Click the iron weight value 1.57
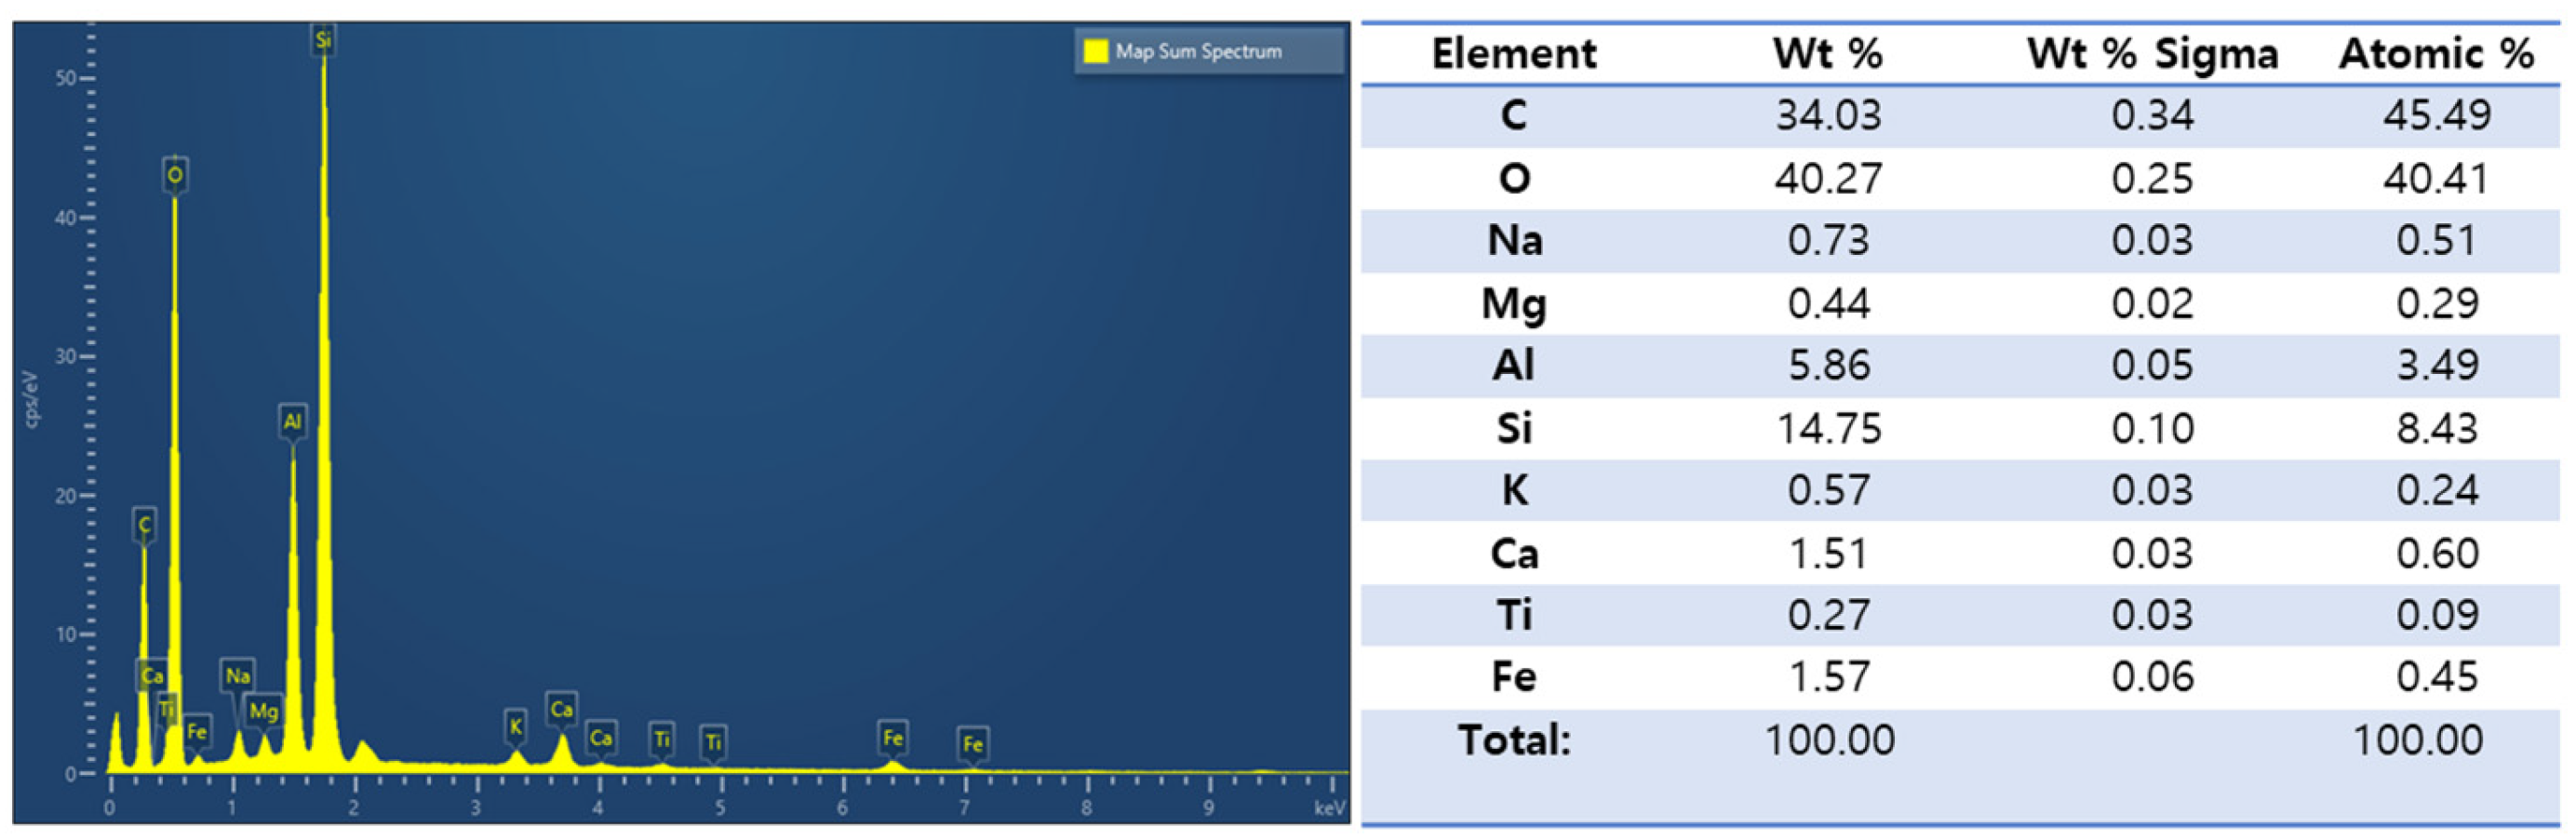2576x840 pixels. tap(1828, 677)
